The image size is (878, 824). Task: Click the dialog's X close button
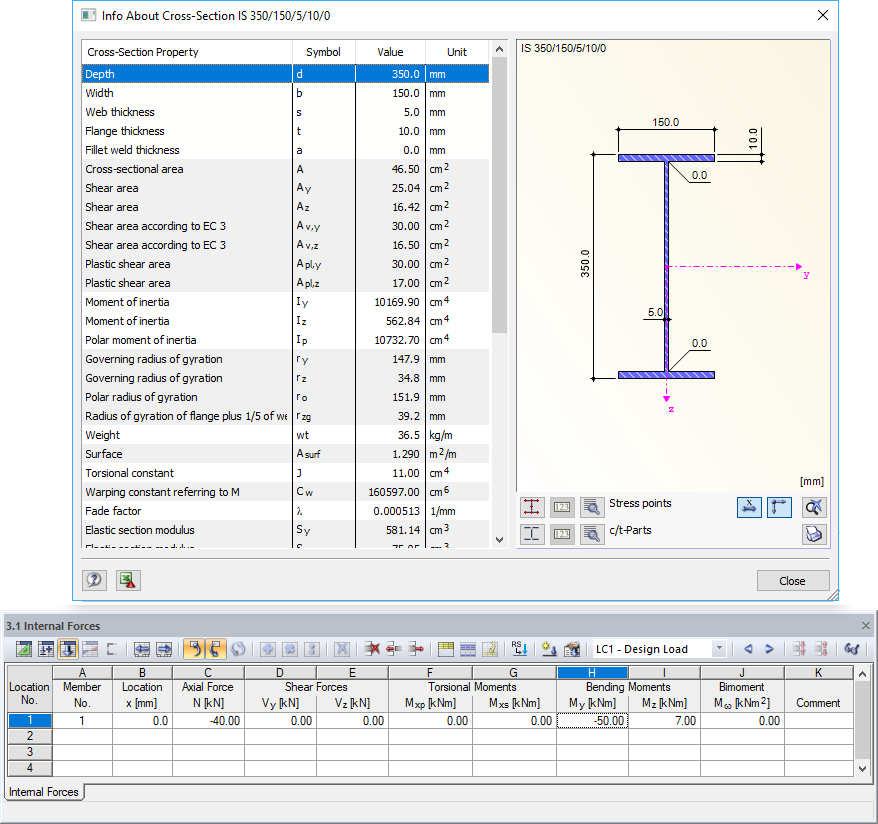click(x=823, y=15)
